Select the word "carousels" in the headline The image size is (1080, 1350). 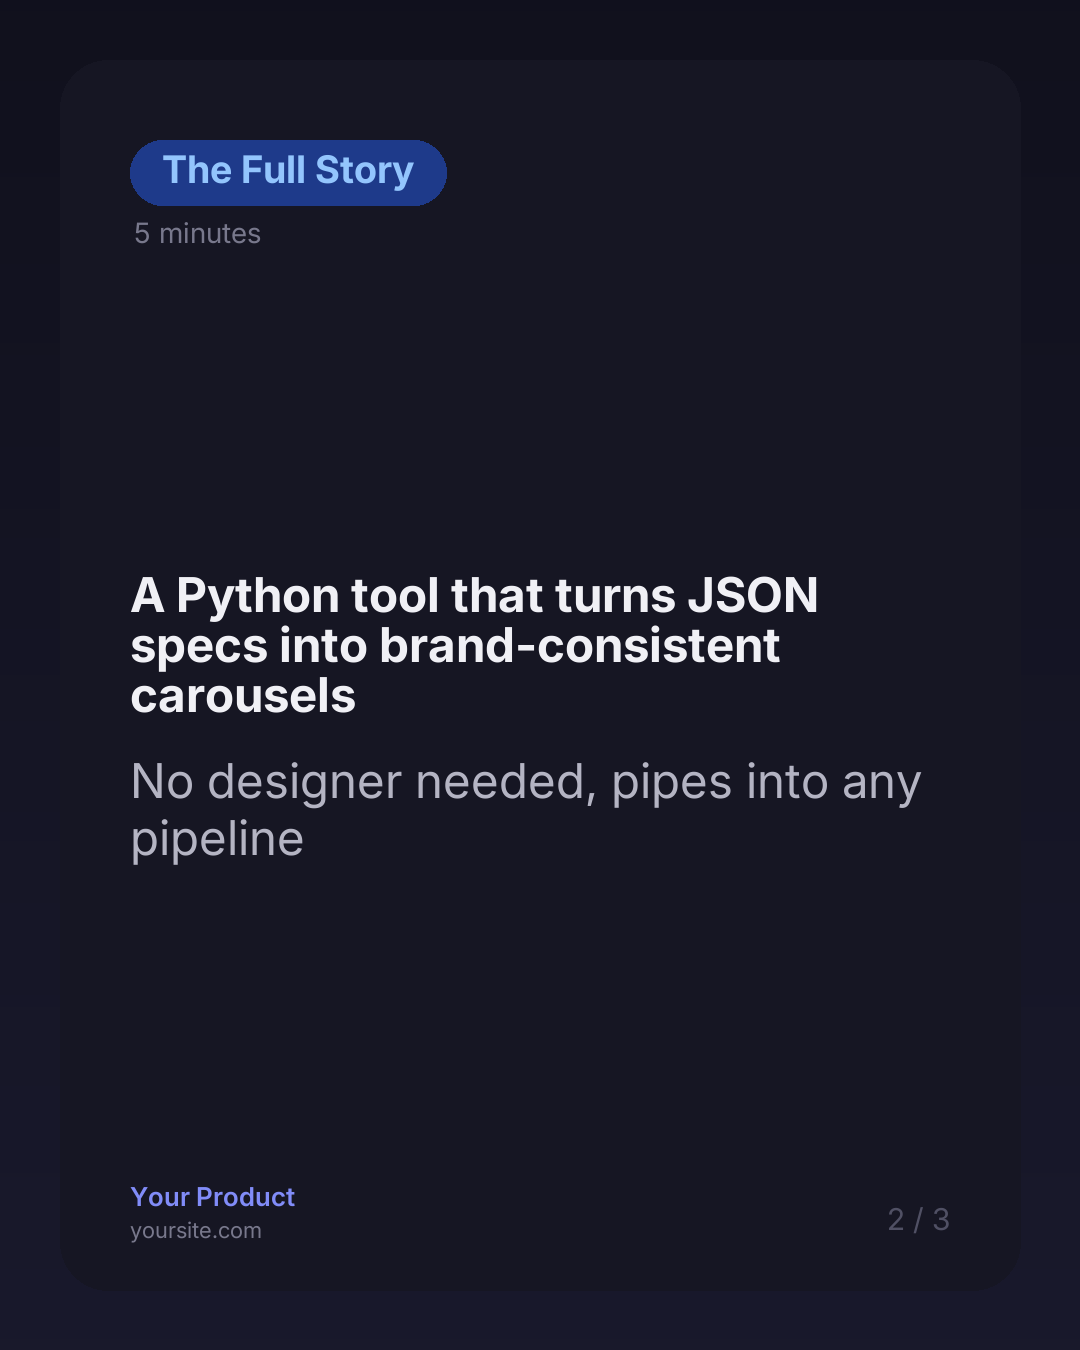pyautogui.click(x=243, y=696)
